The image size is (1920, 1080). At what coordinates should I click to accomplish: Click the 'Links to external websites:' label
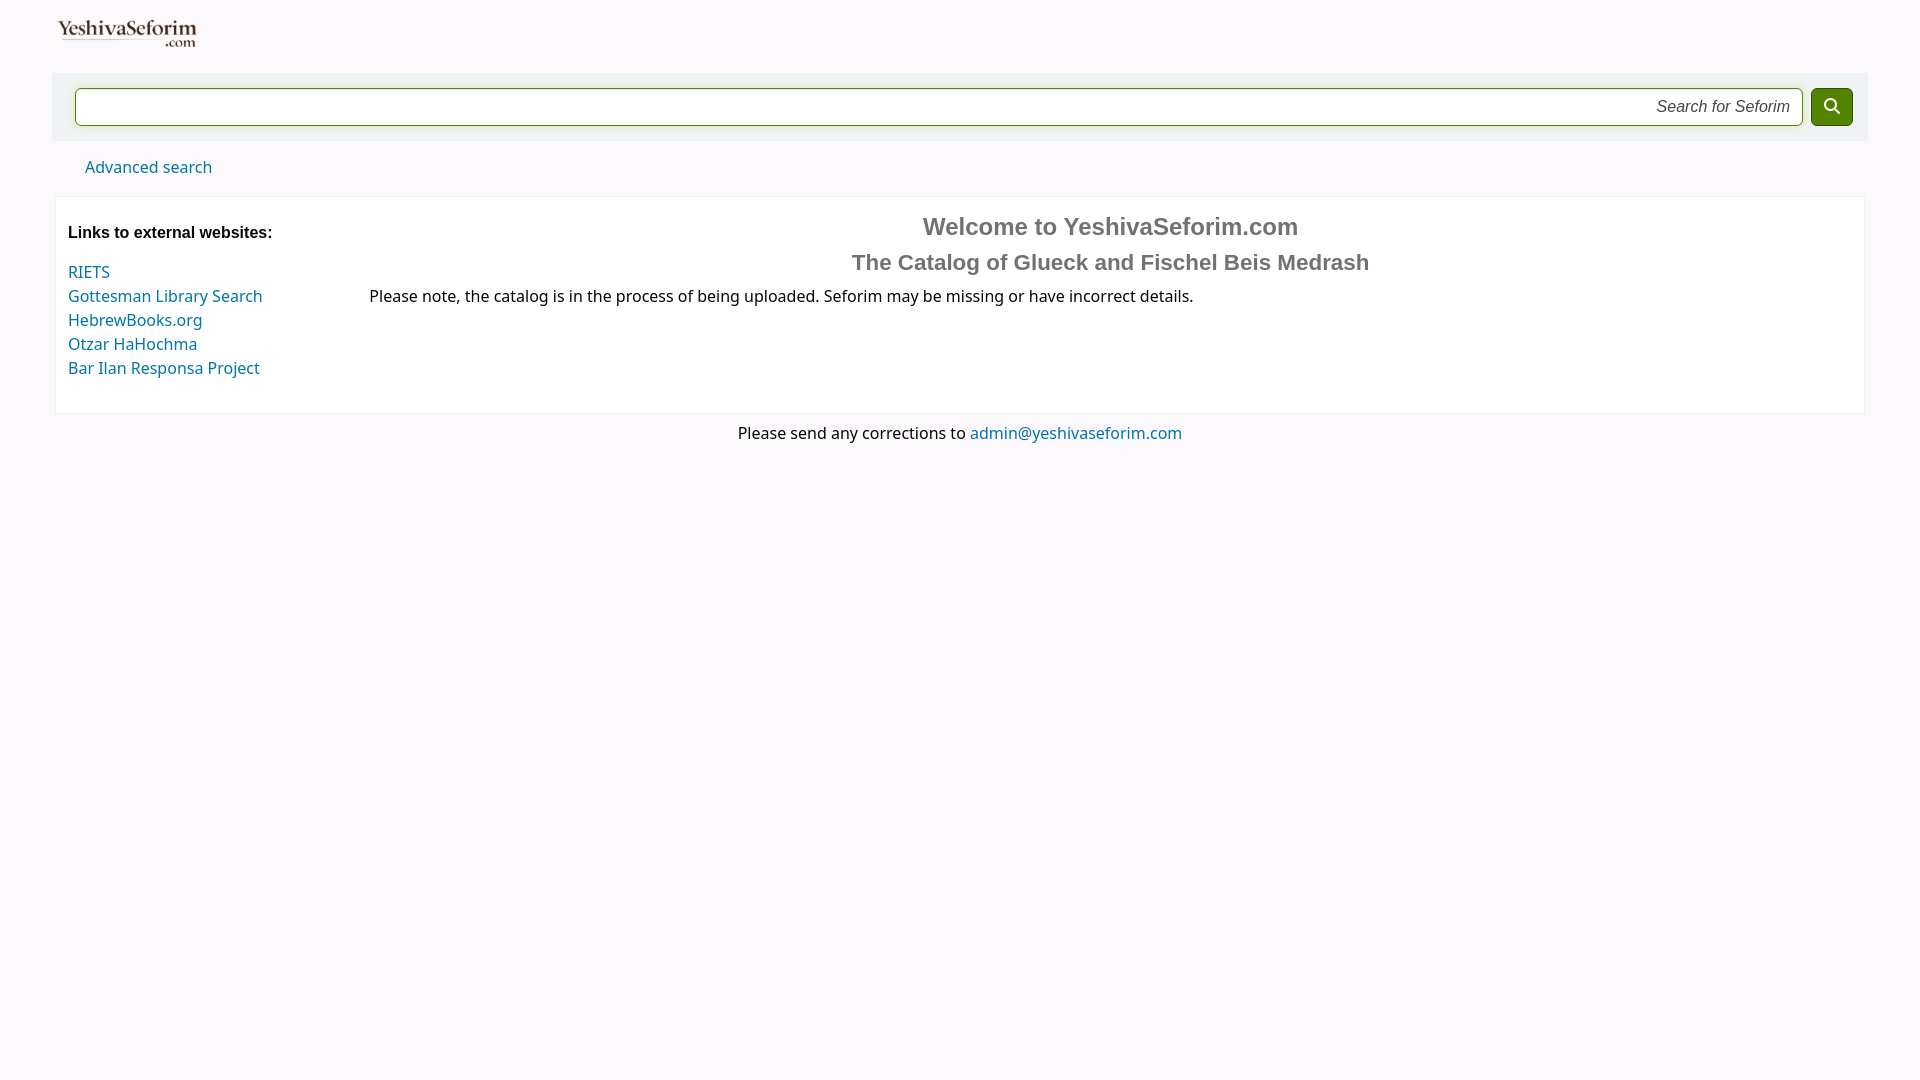170,233
